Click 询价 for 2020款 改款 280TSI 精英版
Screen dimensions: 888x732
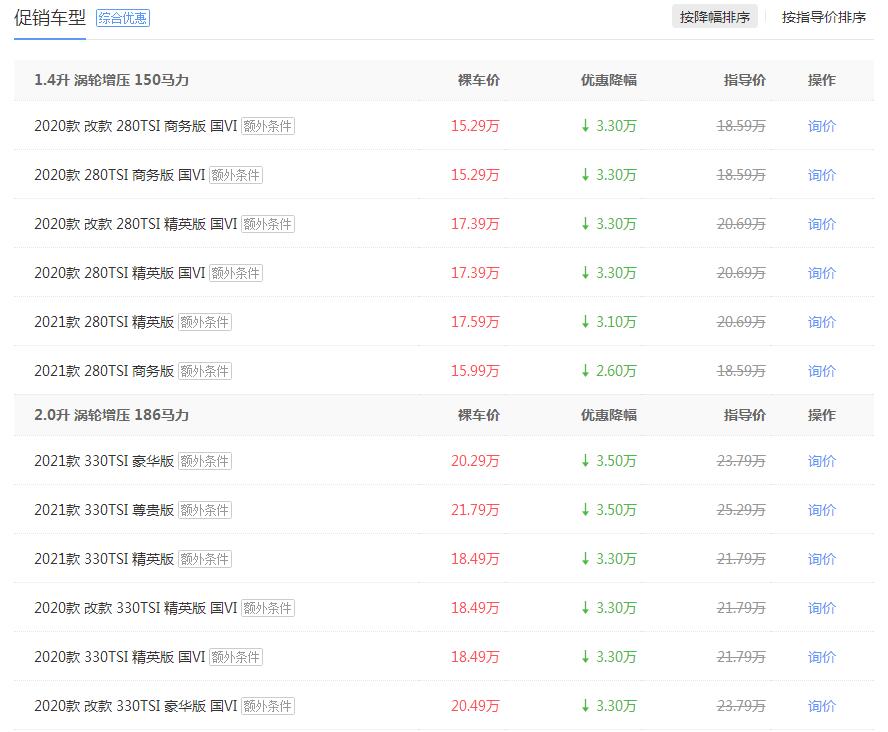(x=822, y=224)
